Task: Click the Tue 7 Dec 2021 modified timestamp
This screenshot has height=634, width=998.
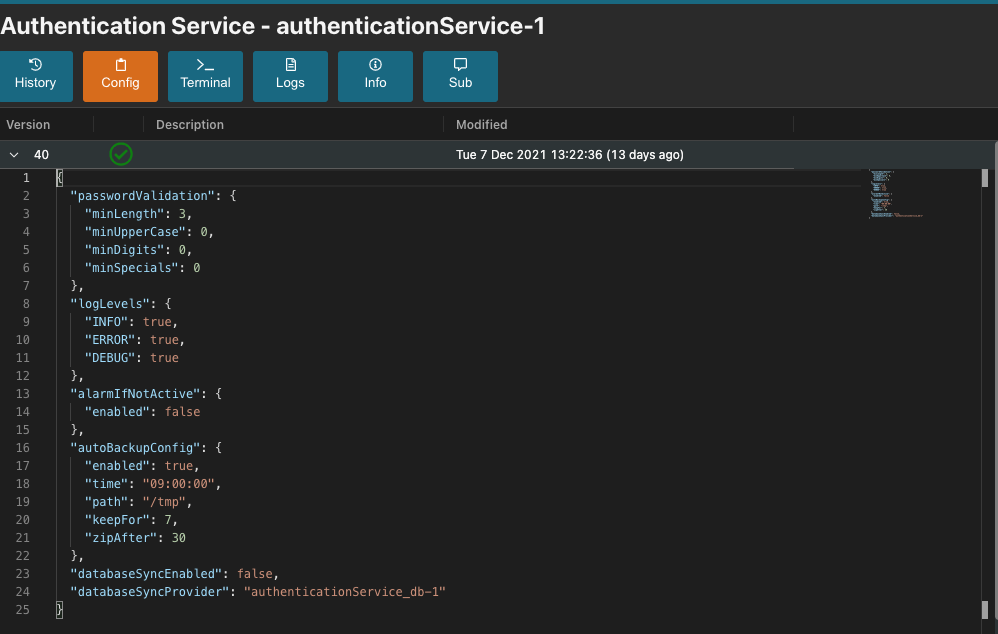Action: (570, 155)
